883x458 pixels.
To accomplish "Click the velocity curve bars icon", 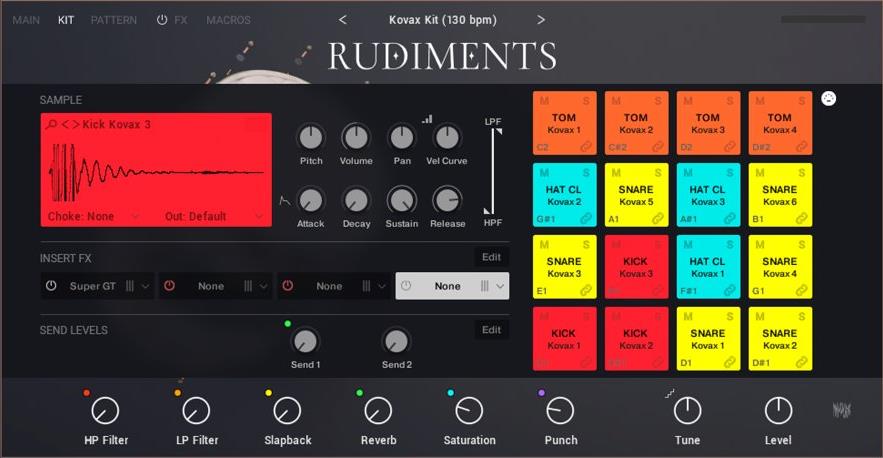I will 427,119.
